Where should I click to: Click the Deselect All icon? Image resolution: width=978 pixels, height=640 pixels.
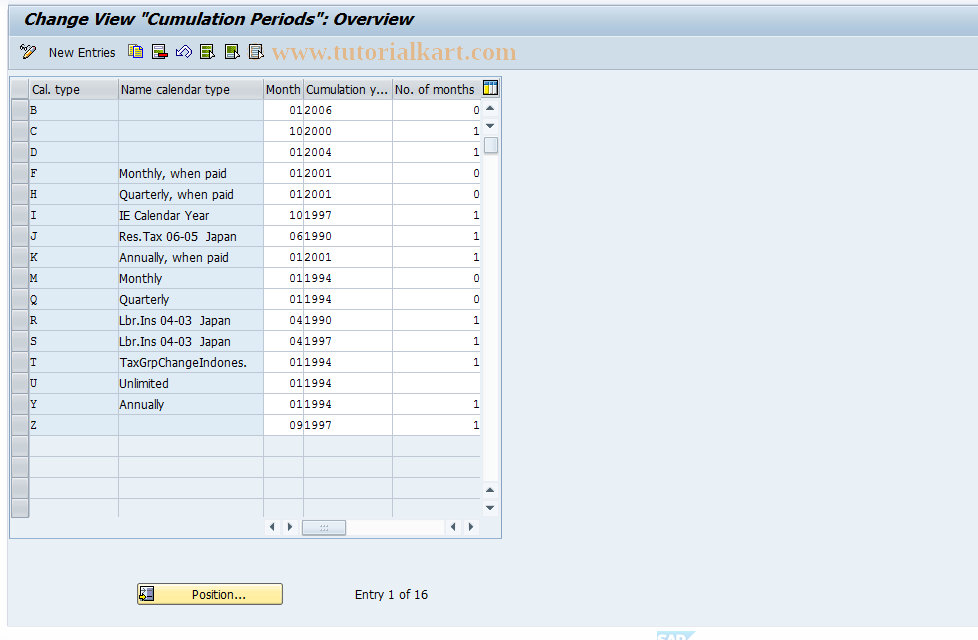coord(256,52)
